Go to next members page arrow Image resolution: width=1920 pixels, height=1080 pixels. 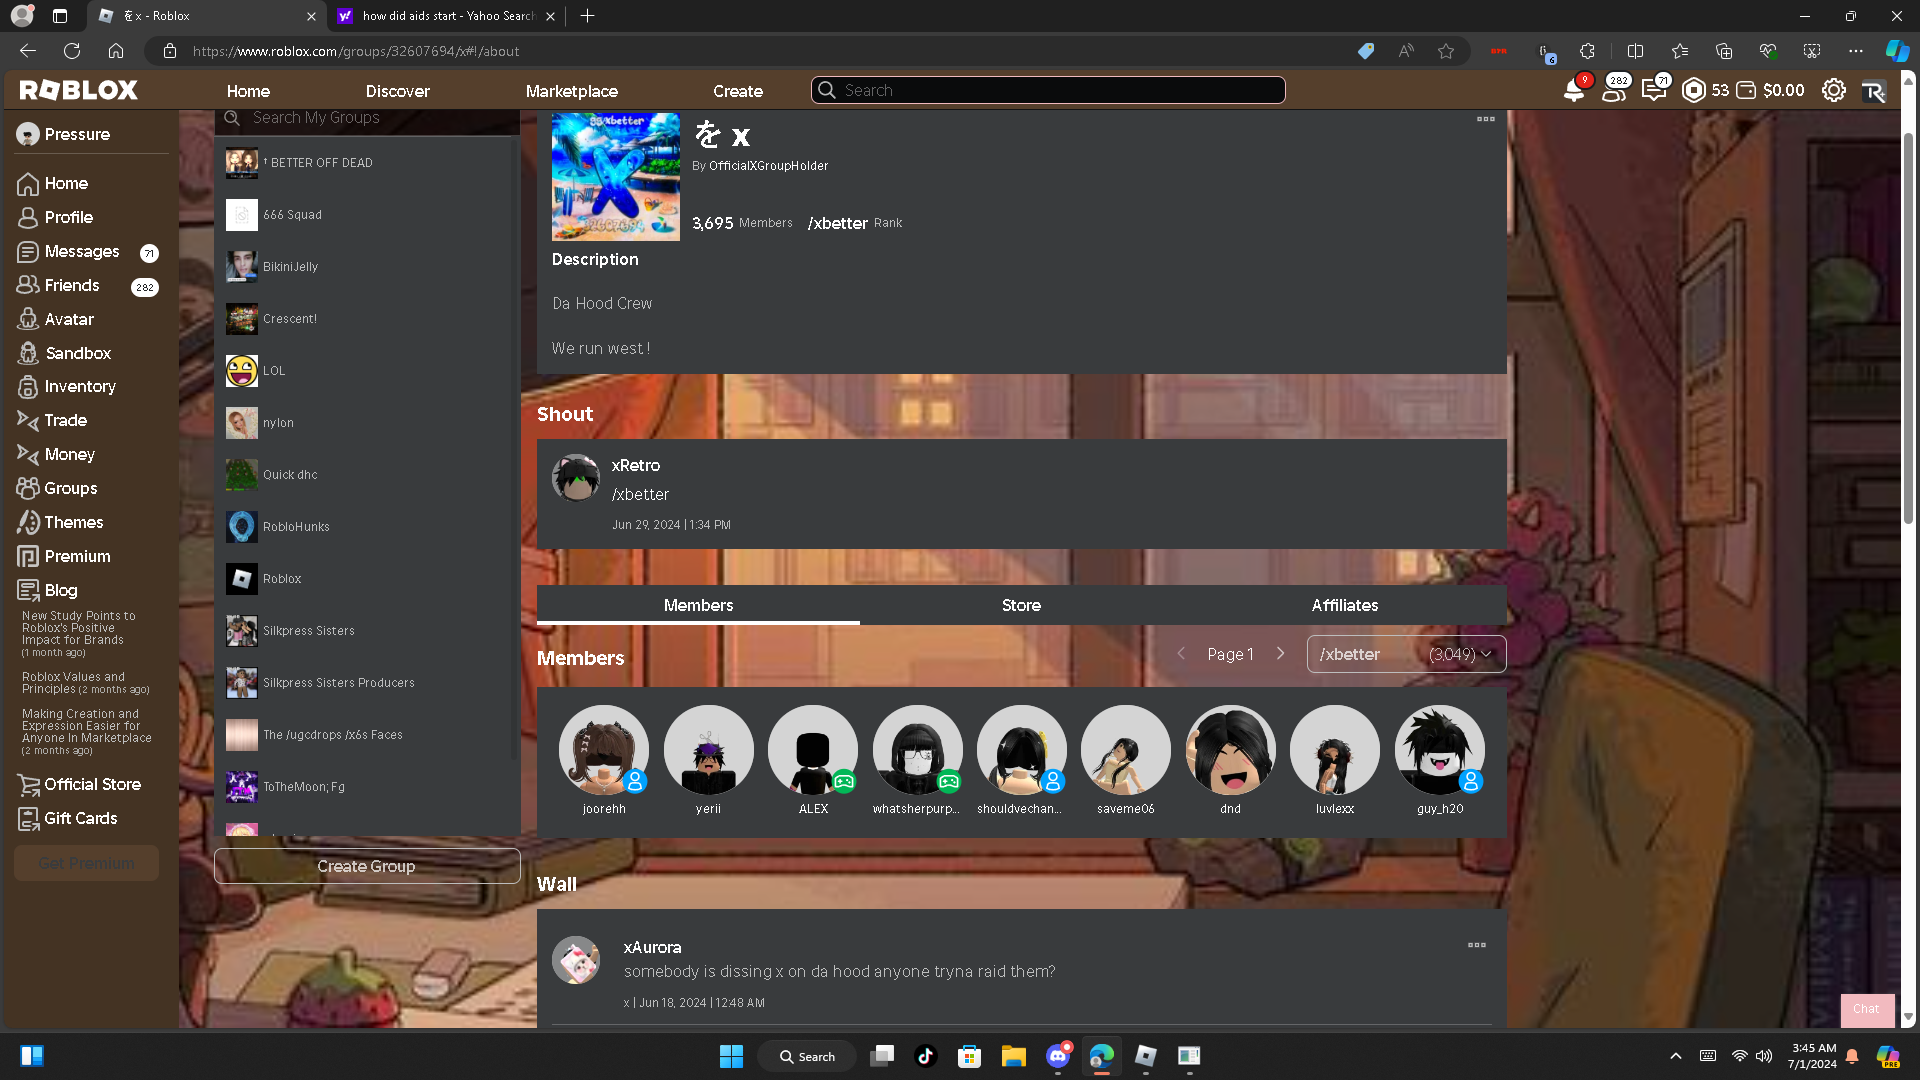[x=1280, y=654]
